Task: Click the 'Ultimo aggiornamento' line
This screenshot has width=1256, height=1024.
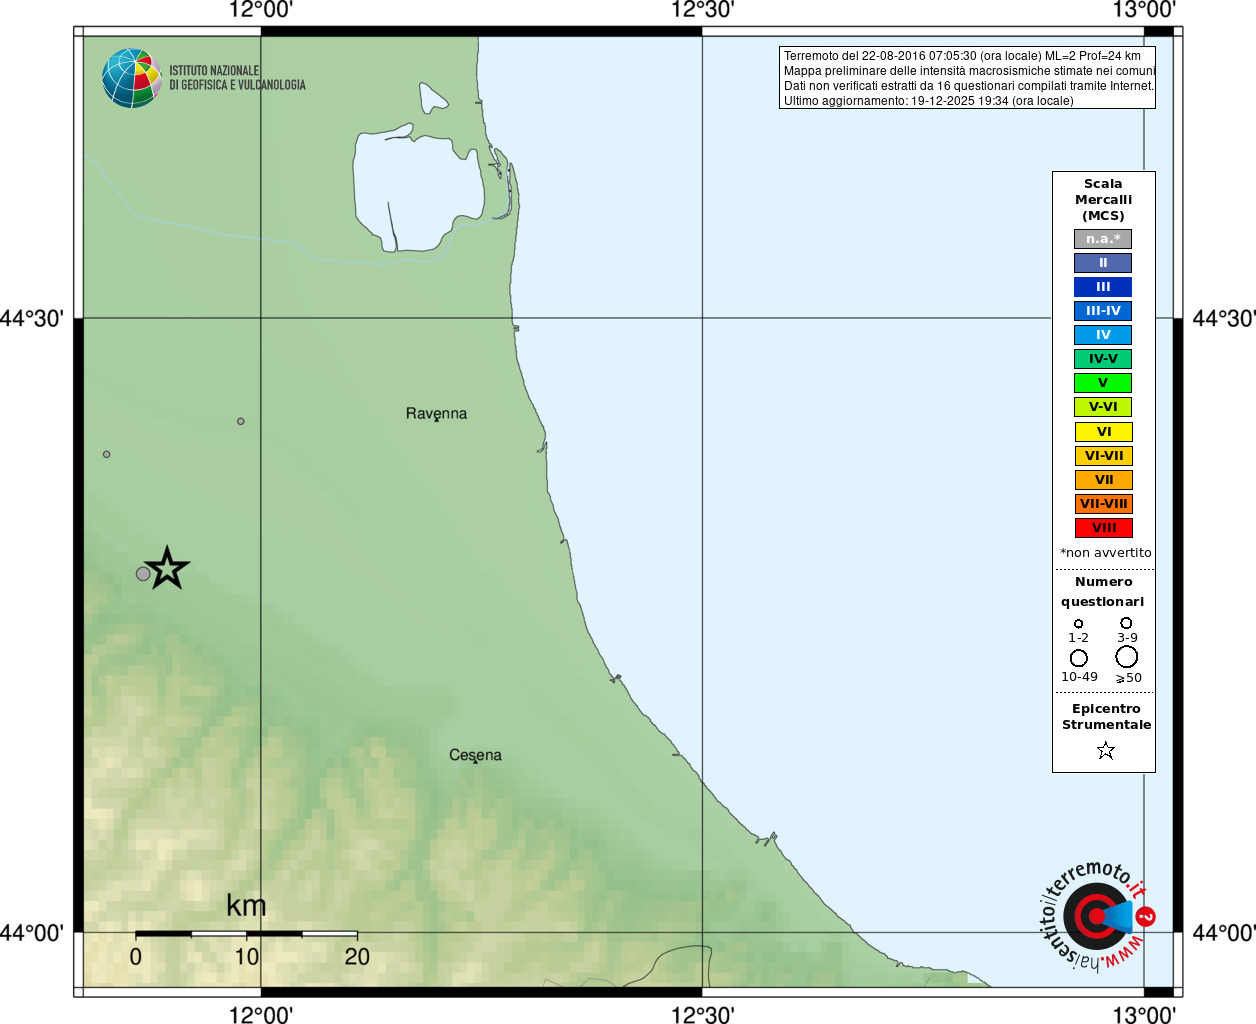Action: tap(928, 101)
